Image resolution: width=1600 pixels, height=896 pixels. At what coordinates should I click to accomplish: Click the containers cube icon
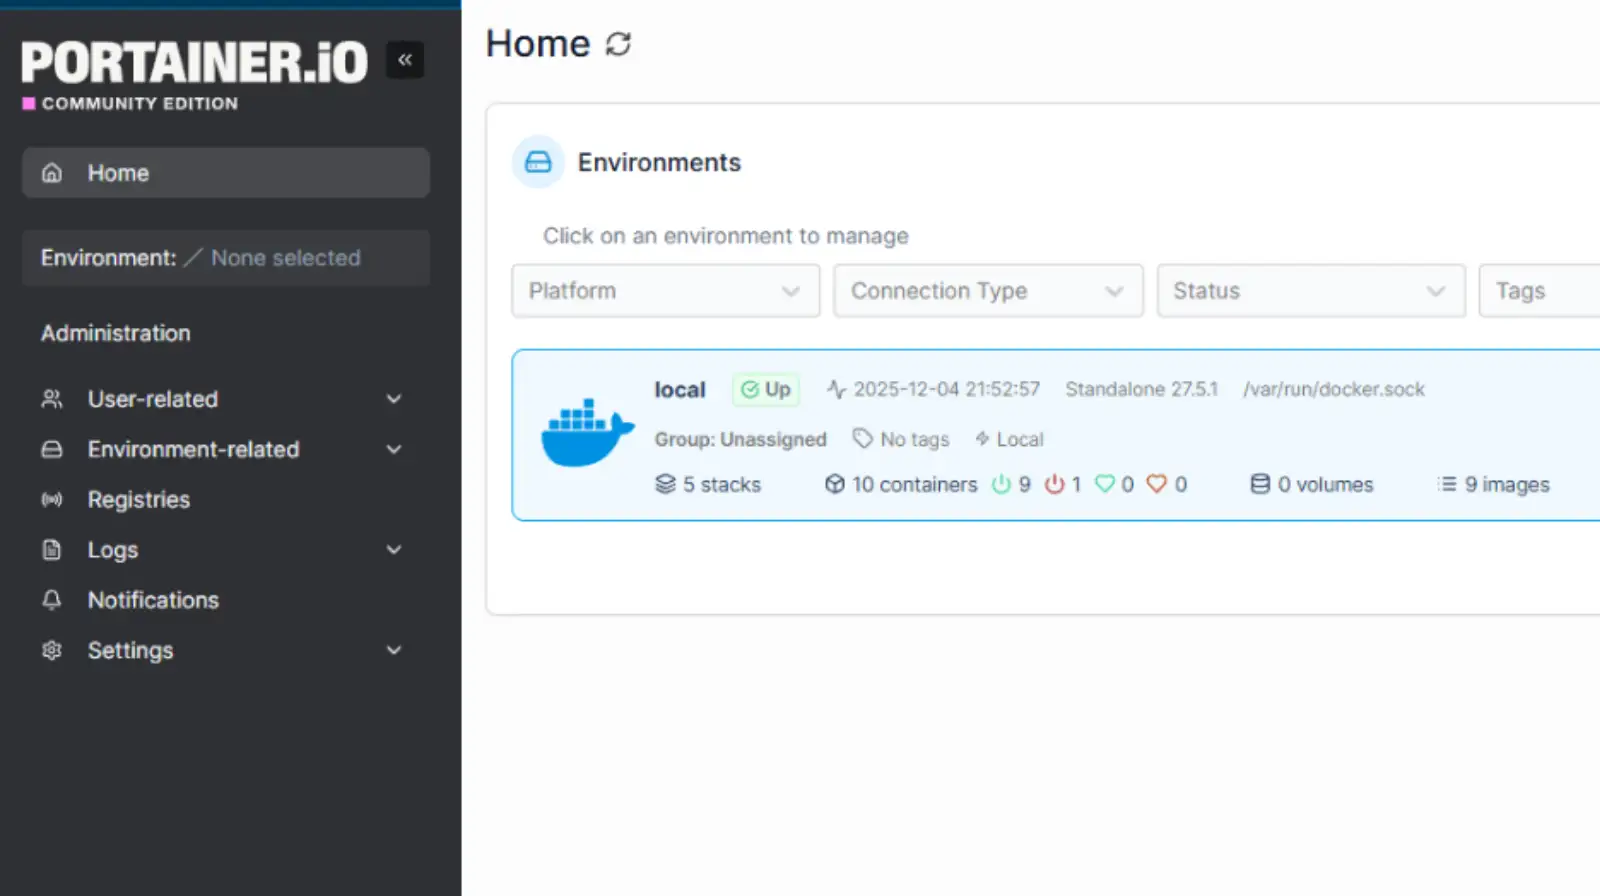pyautogui.click(x=834, y=485)
